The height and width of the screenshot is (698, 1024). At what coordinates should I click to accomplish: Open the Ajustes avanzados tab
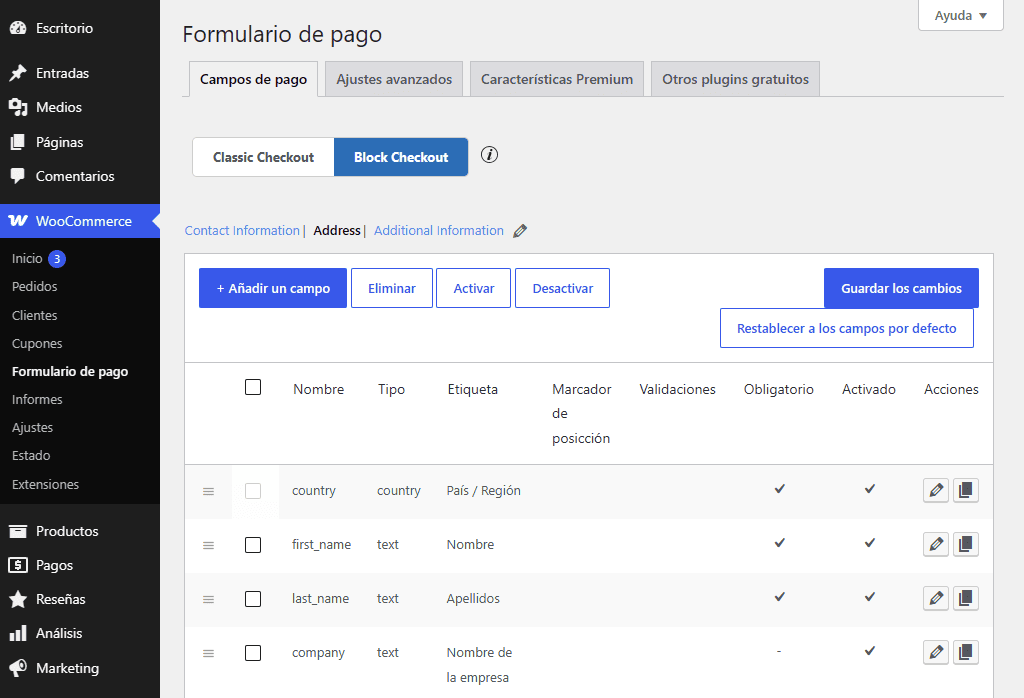click(x=394, y=79)
